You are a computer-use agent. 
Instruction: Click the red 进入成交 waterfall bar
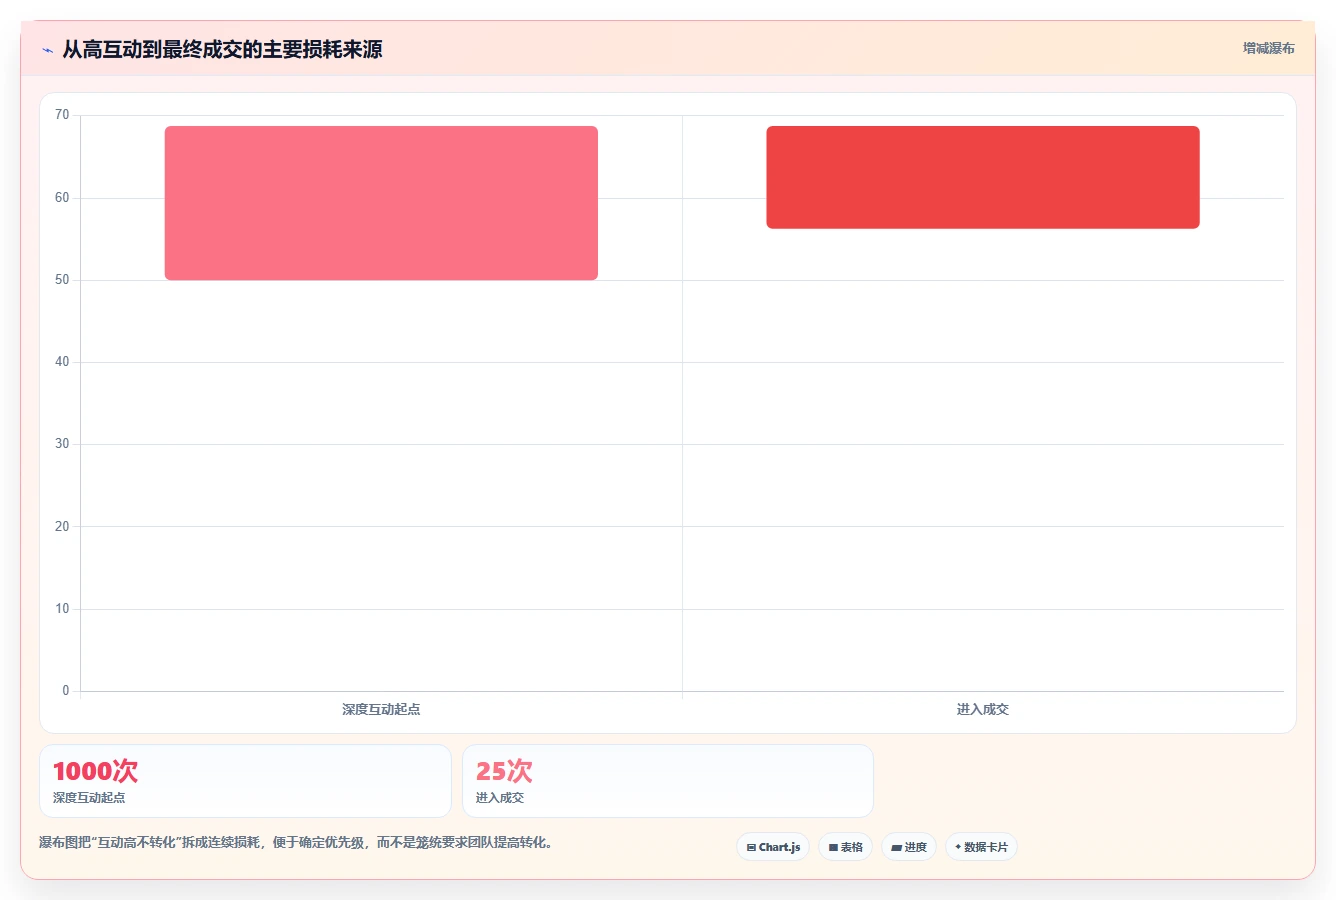(983, 177)
